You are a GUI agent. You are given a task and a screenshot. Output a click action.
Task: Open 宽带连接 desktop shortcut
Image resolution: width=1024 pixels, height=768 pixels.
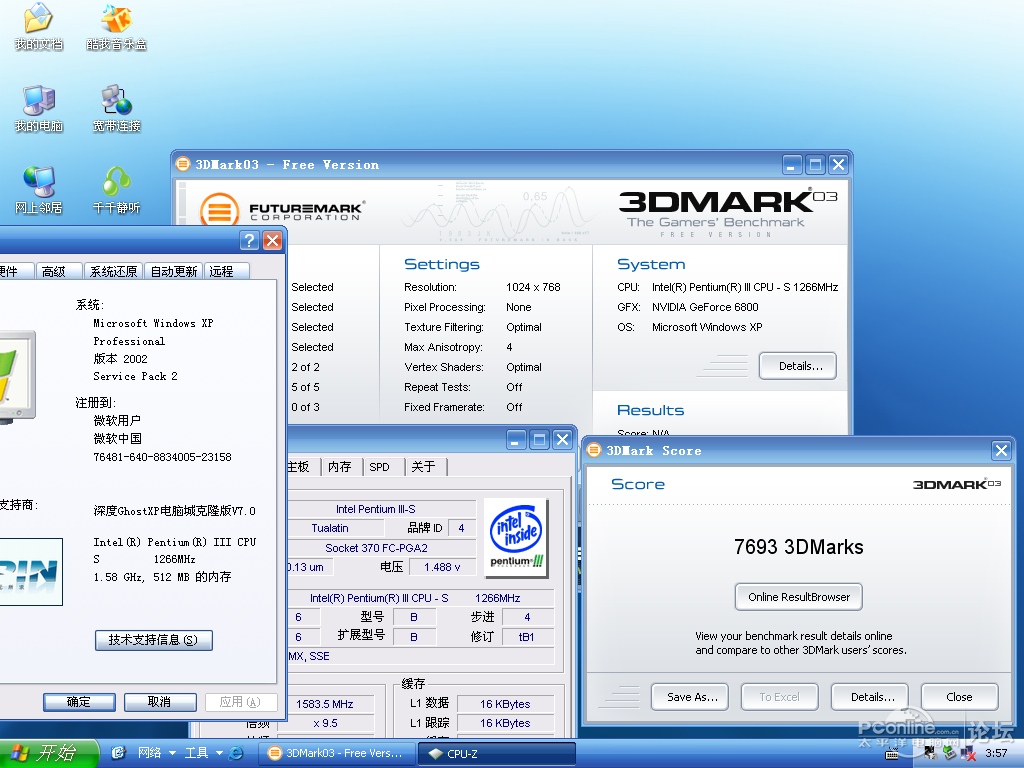pyautogui.click(x=116, y=100)
